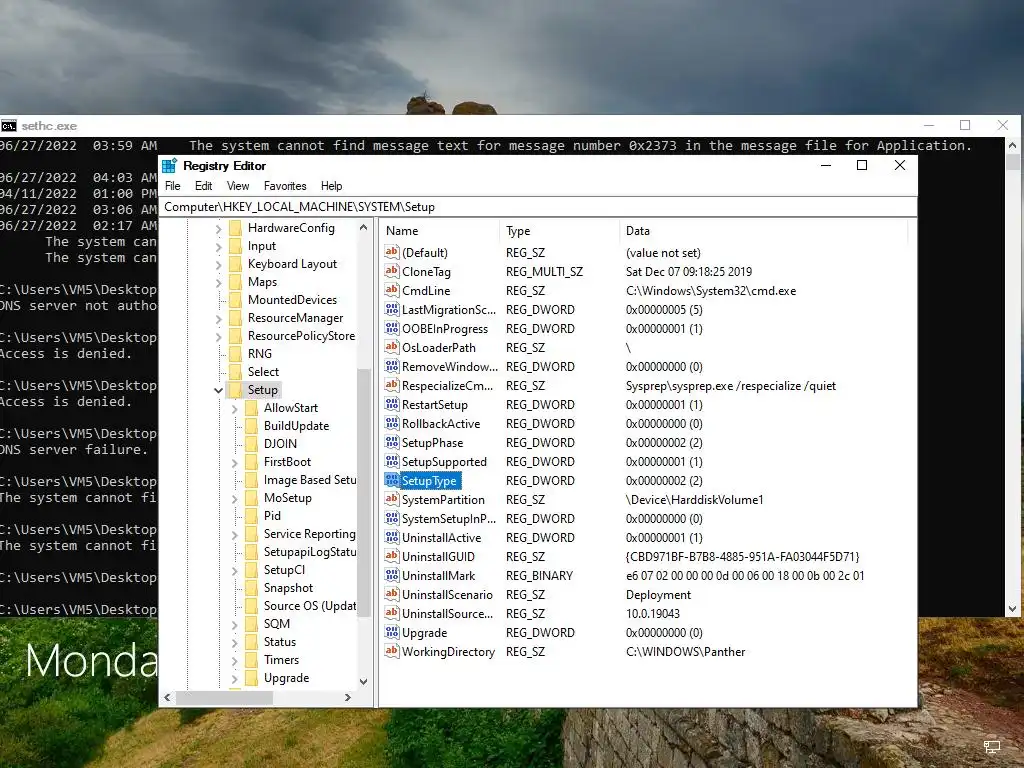
Task: Open the View menu
Action: click(238, 186)
